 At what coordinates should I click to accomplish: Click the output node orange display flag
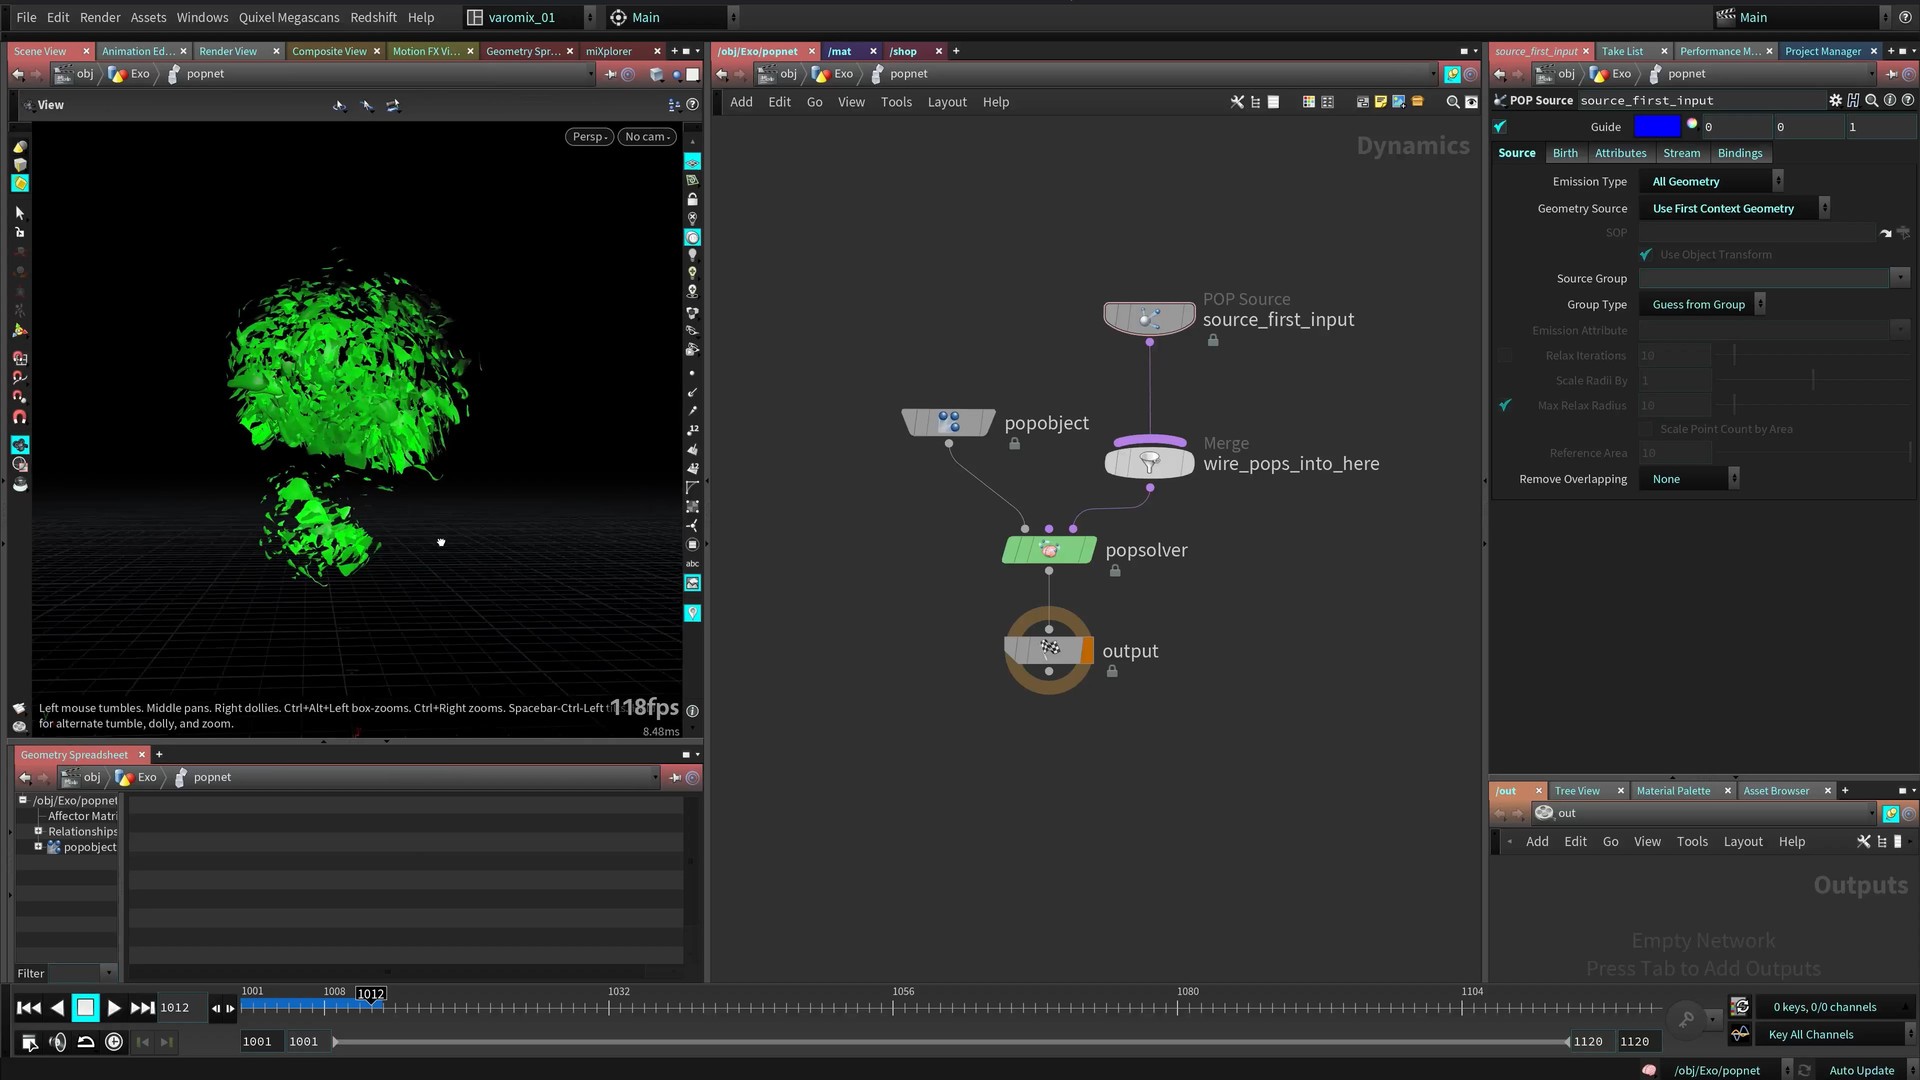[1087, 650]
